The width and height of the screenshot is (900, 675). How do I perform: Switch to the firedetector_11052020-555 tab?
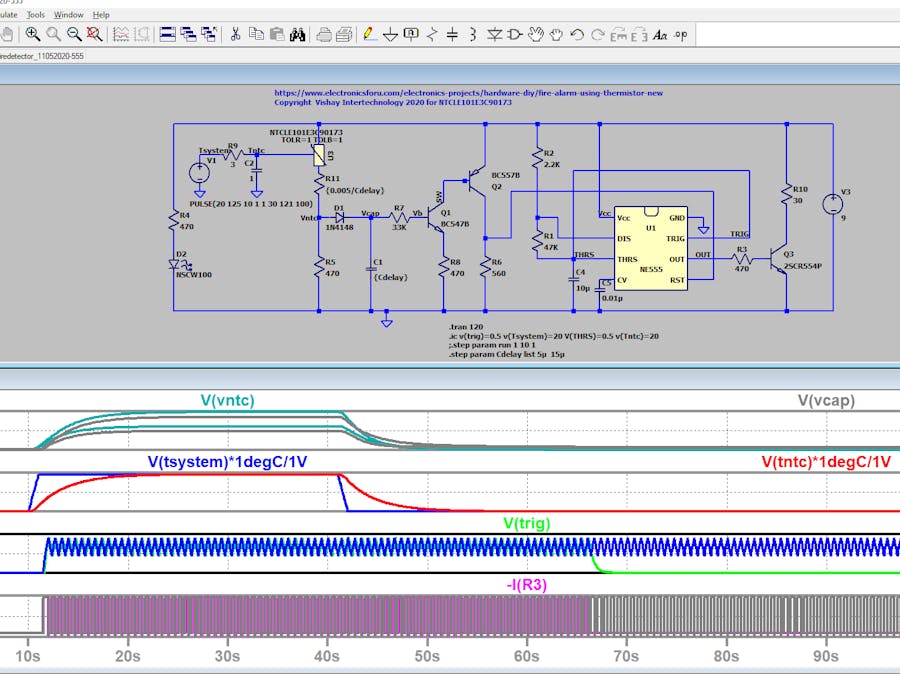click(x=42, y=56)
